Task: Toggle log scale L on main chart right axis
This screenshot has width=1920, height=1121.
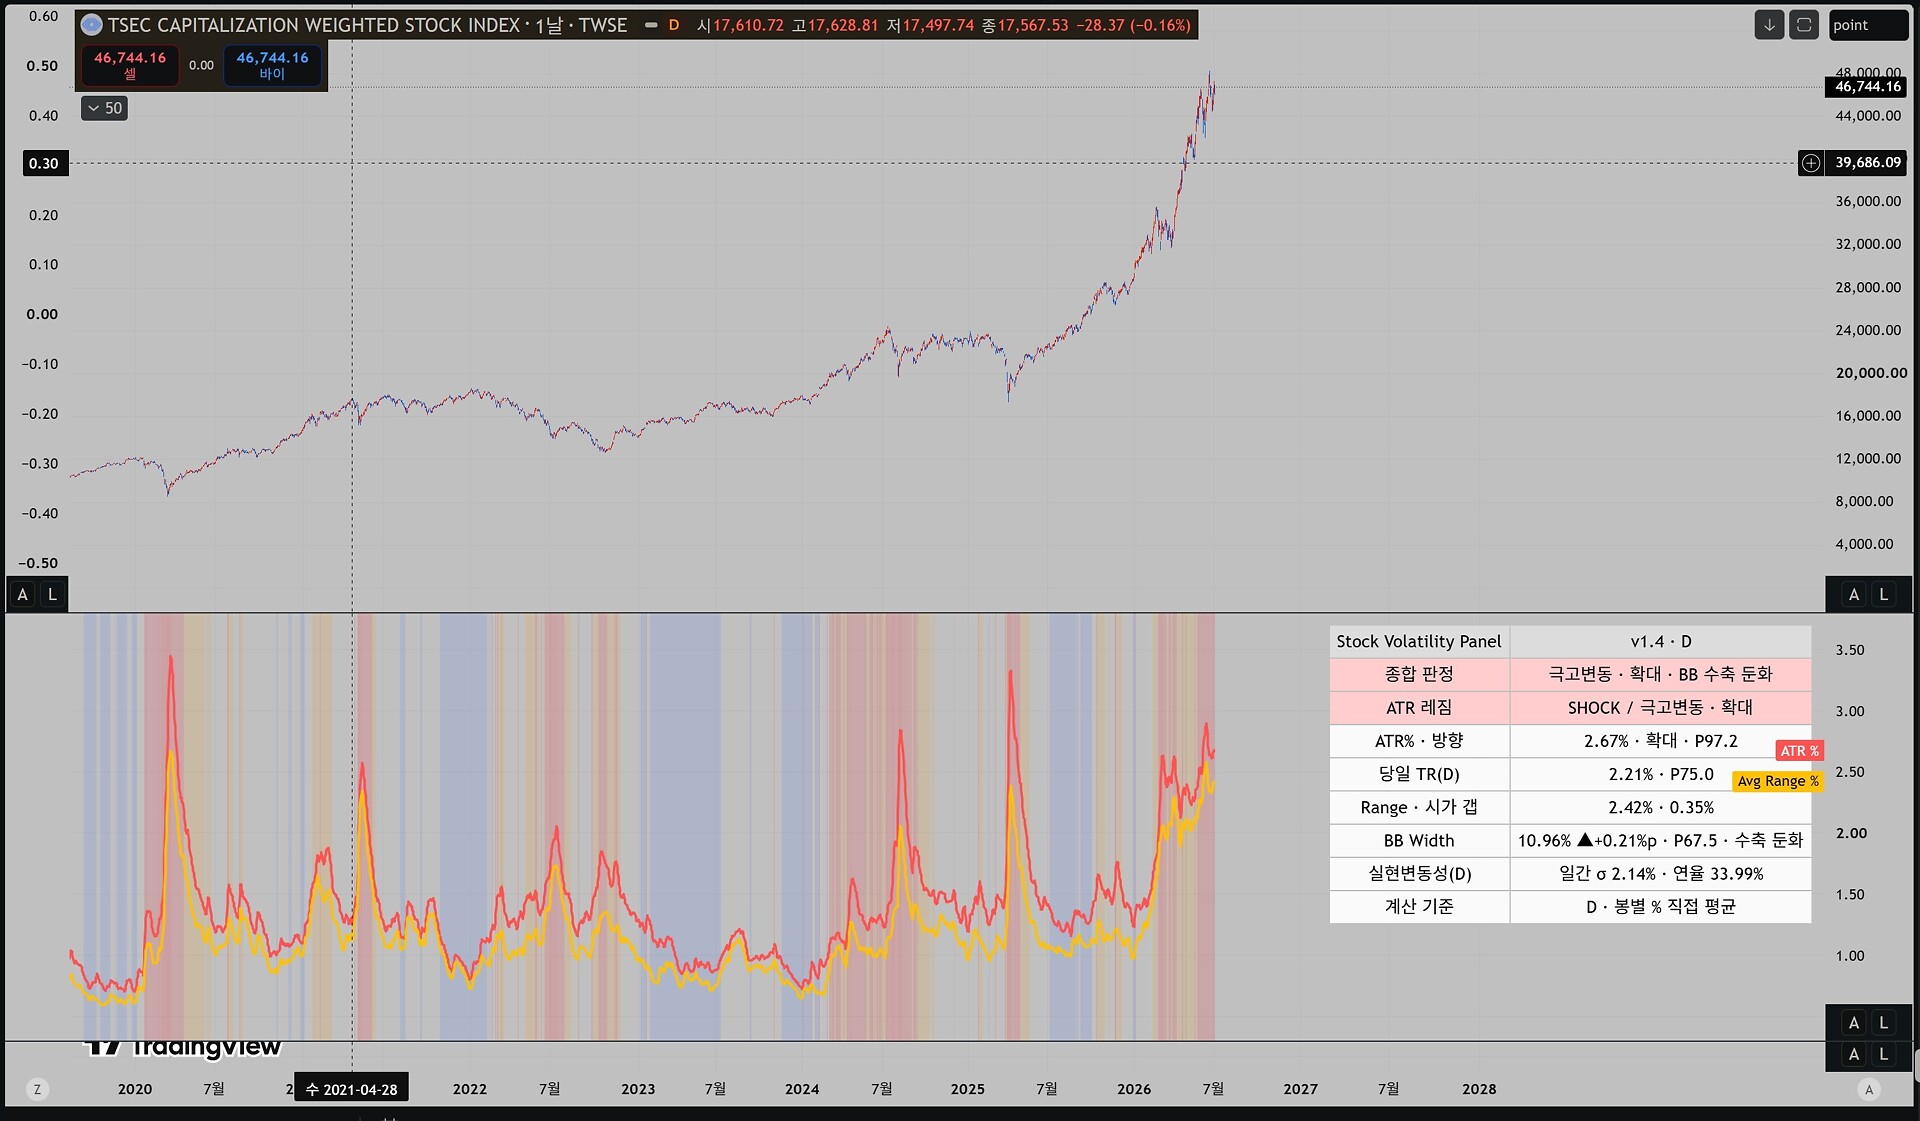Action: (x=1884, y=595)
